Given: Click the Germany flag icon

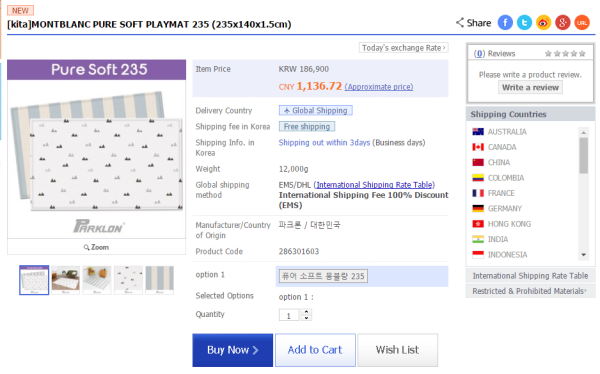Looking at the screenshot, I should click(478, 208).
